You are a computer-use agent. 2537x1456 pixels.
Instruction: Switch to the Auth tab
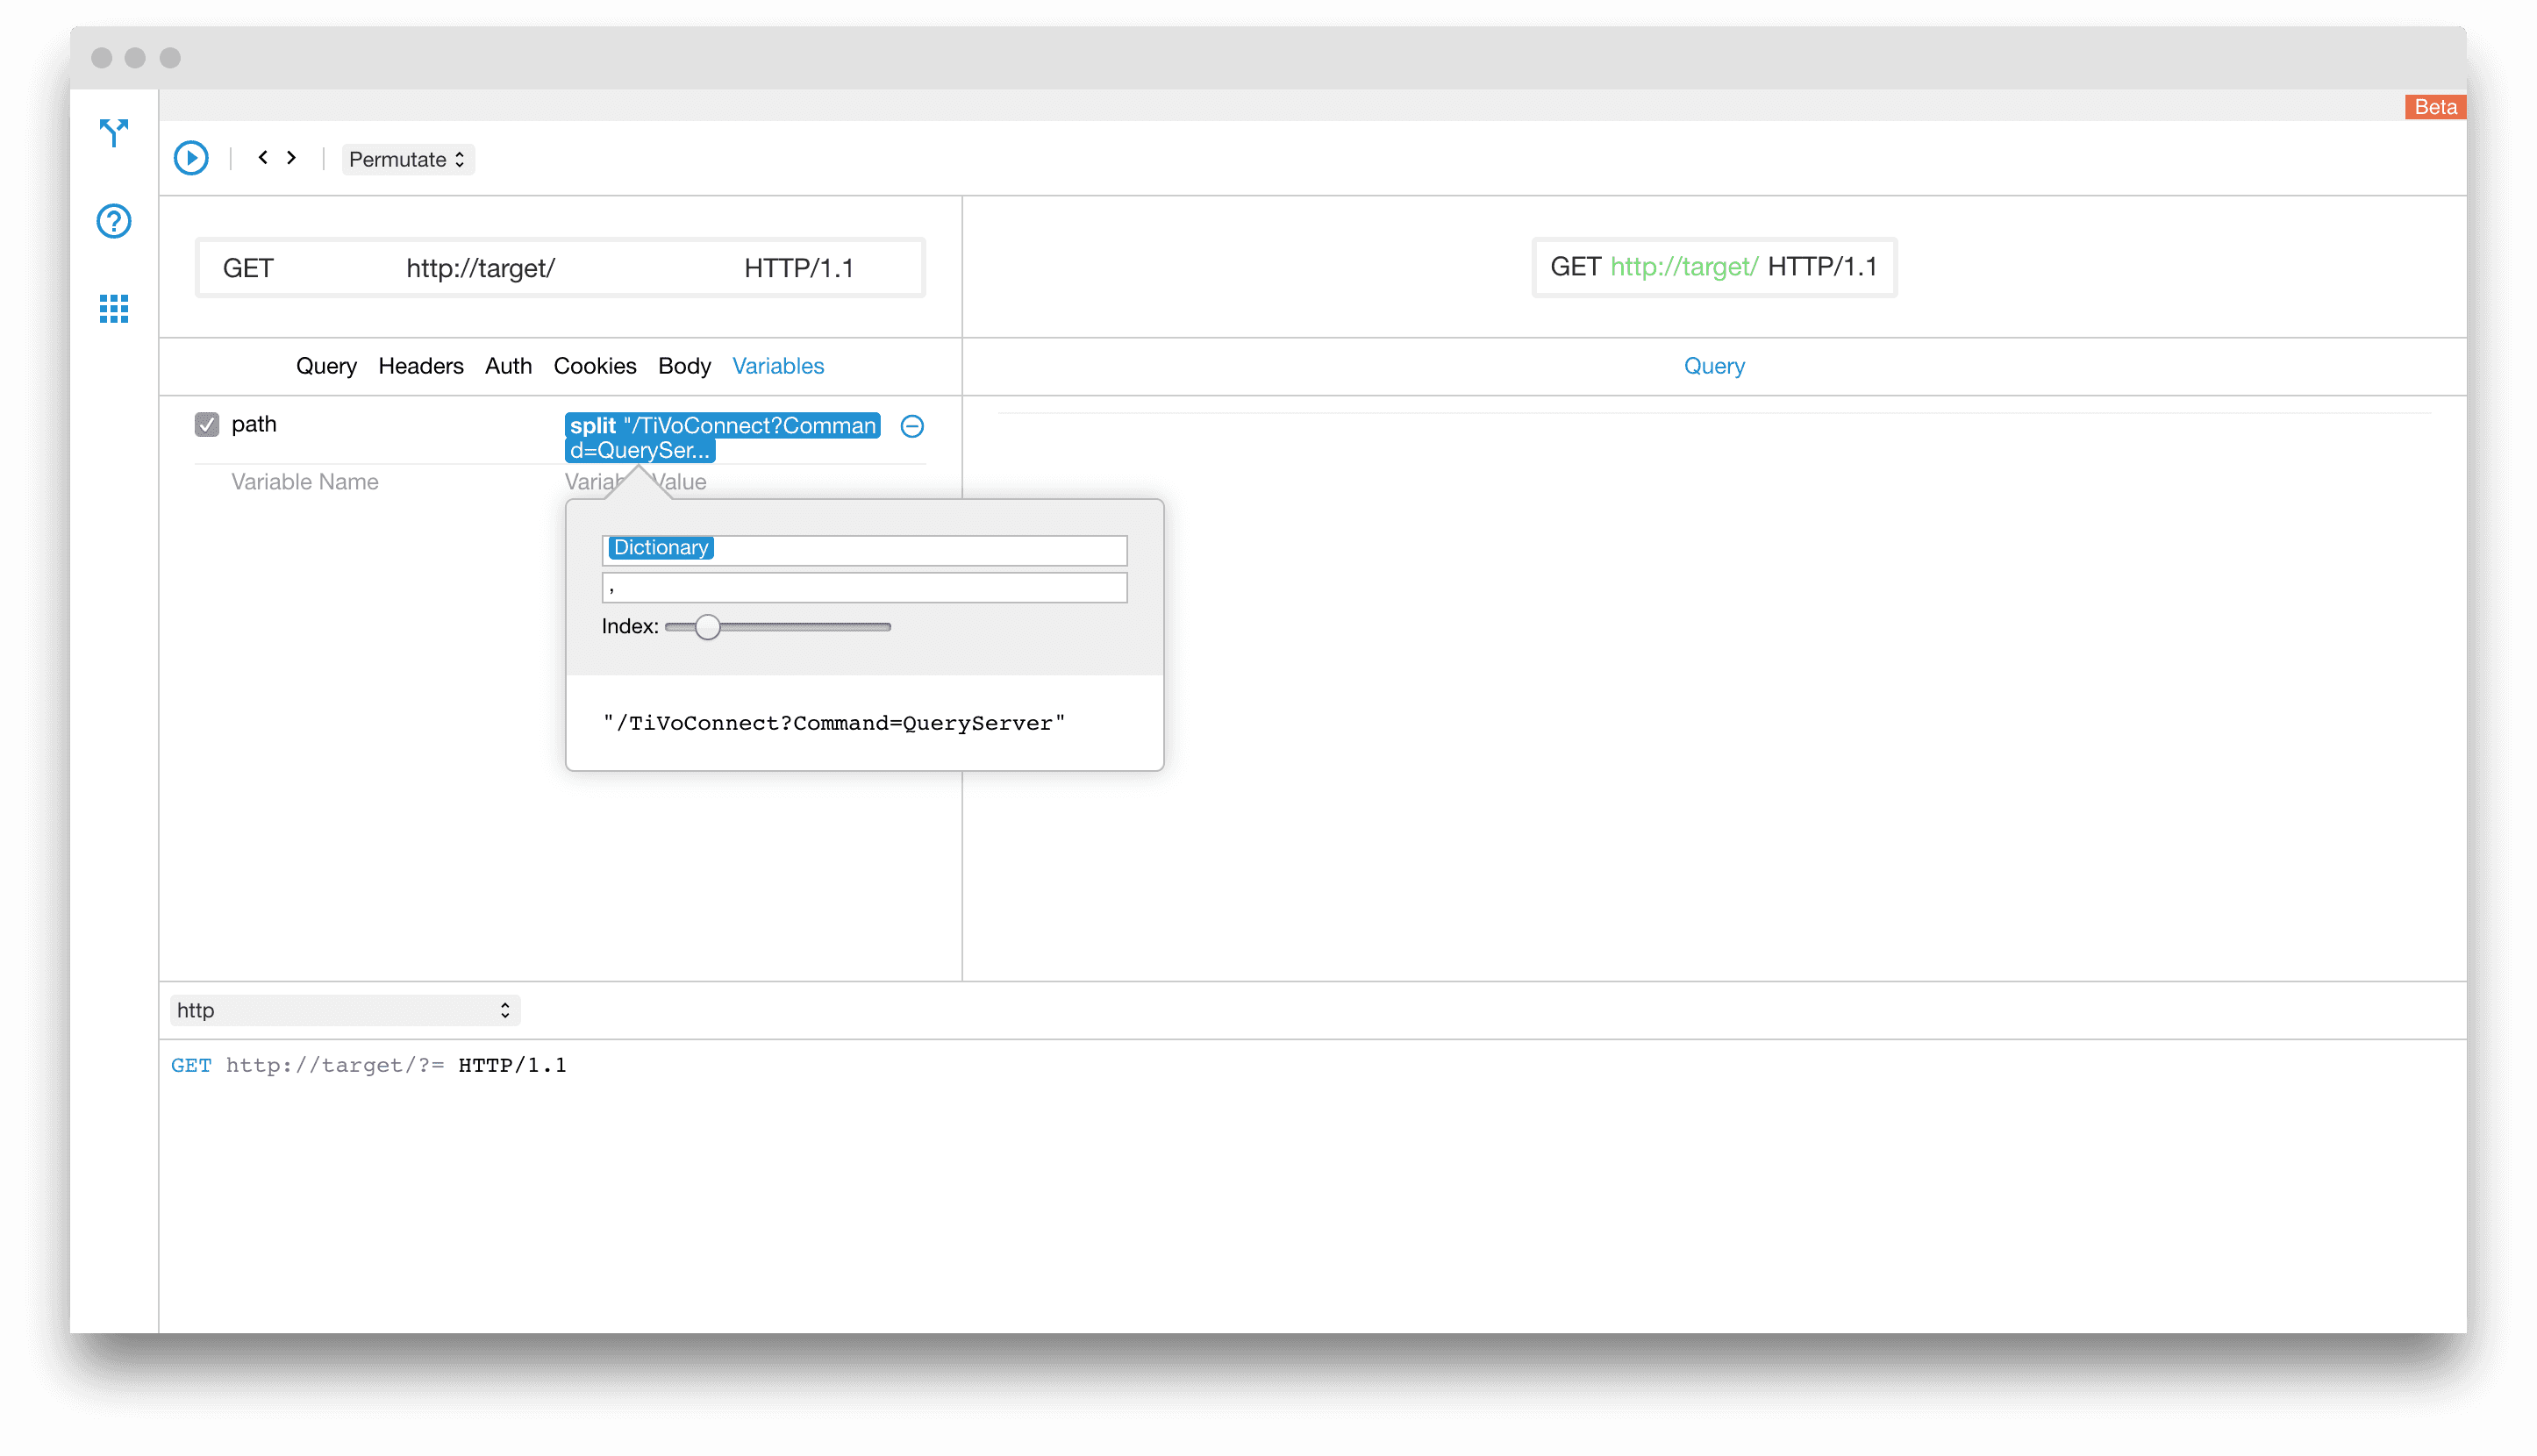[508, 366]
